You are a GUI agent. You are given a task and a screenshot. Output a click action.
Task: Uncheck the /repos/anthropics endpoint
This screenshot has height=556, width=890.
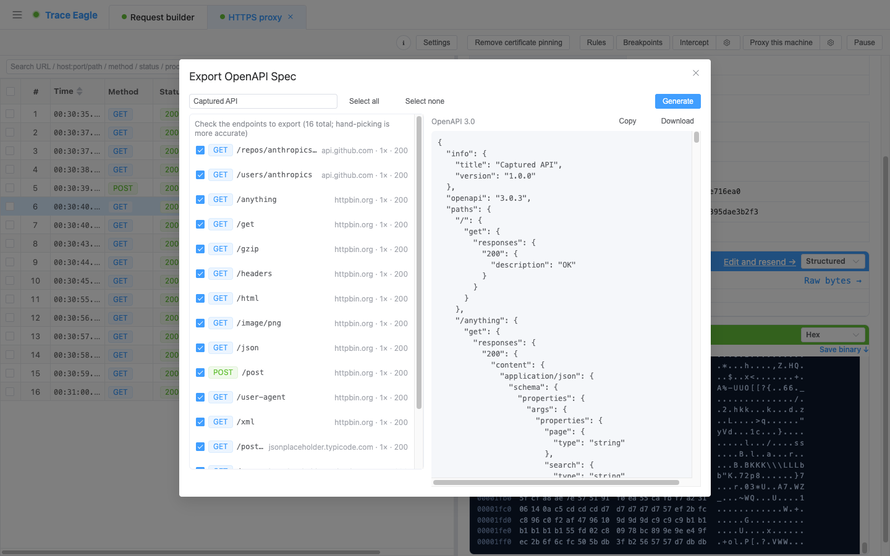(x=200, y=150)
